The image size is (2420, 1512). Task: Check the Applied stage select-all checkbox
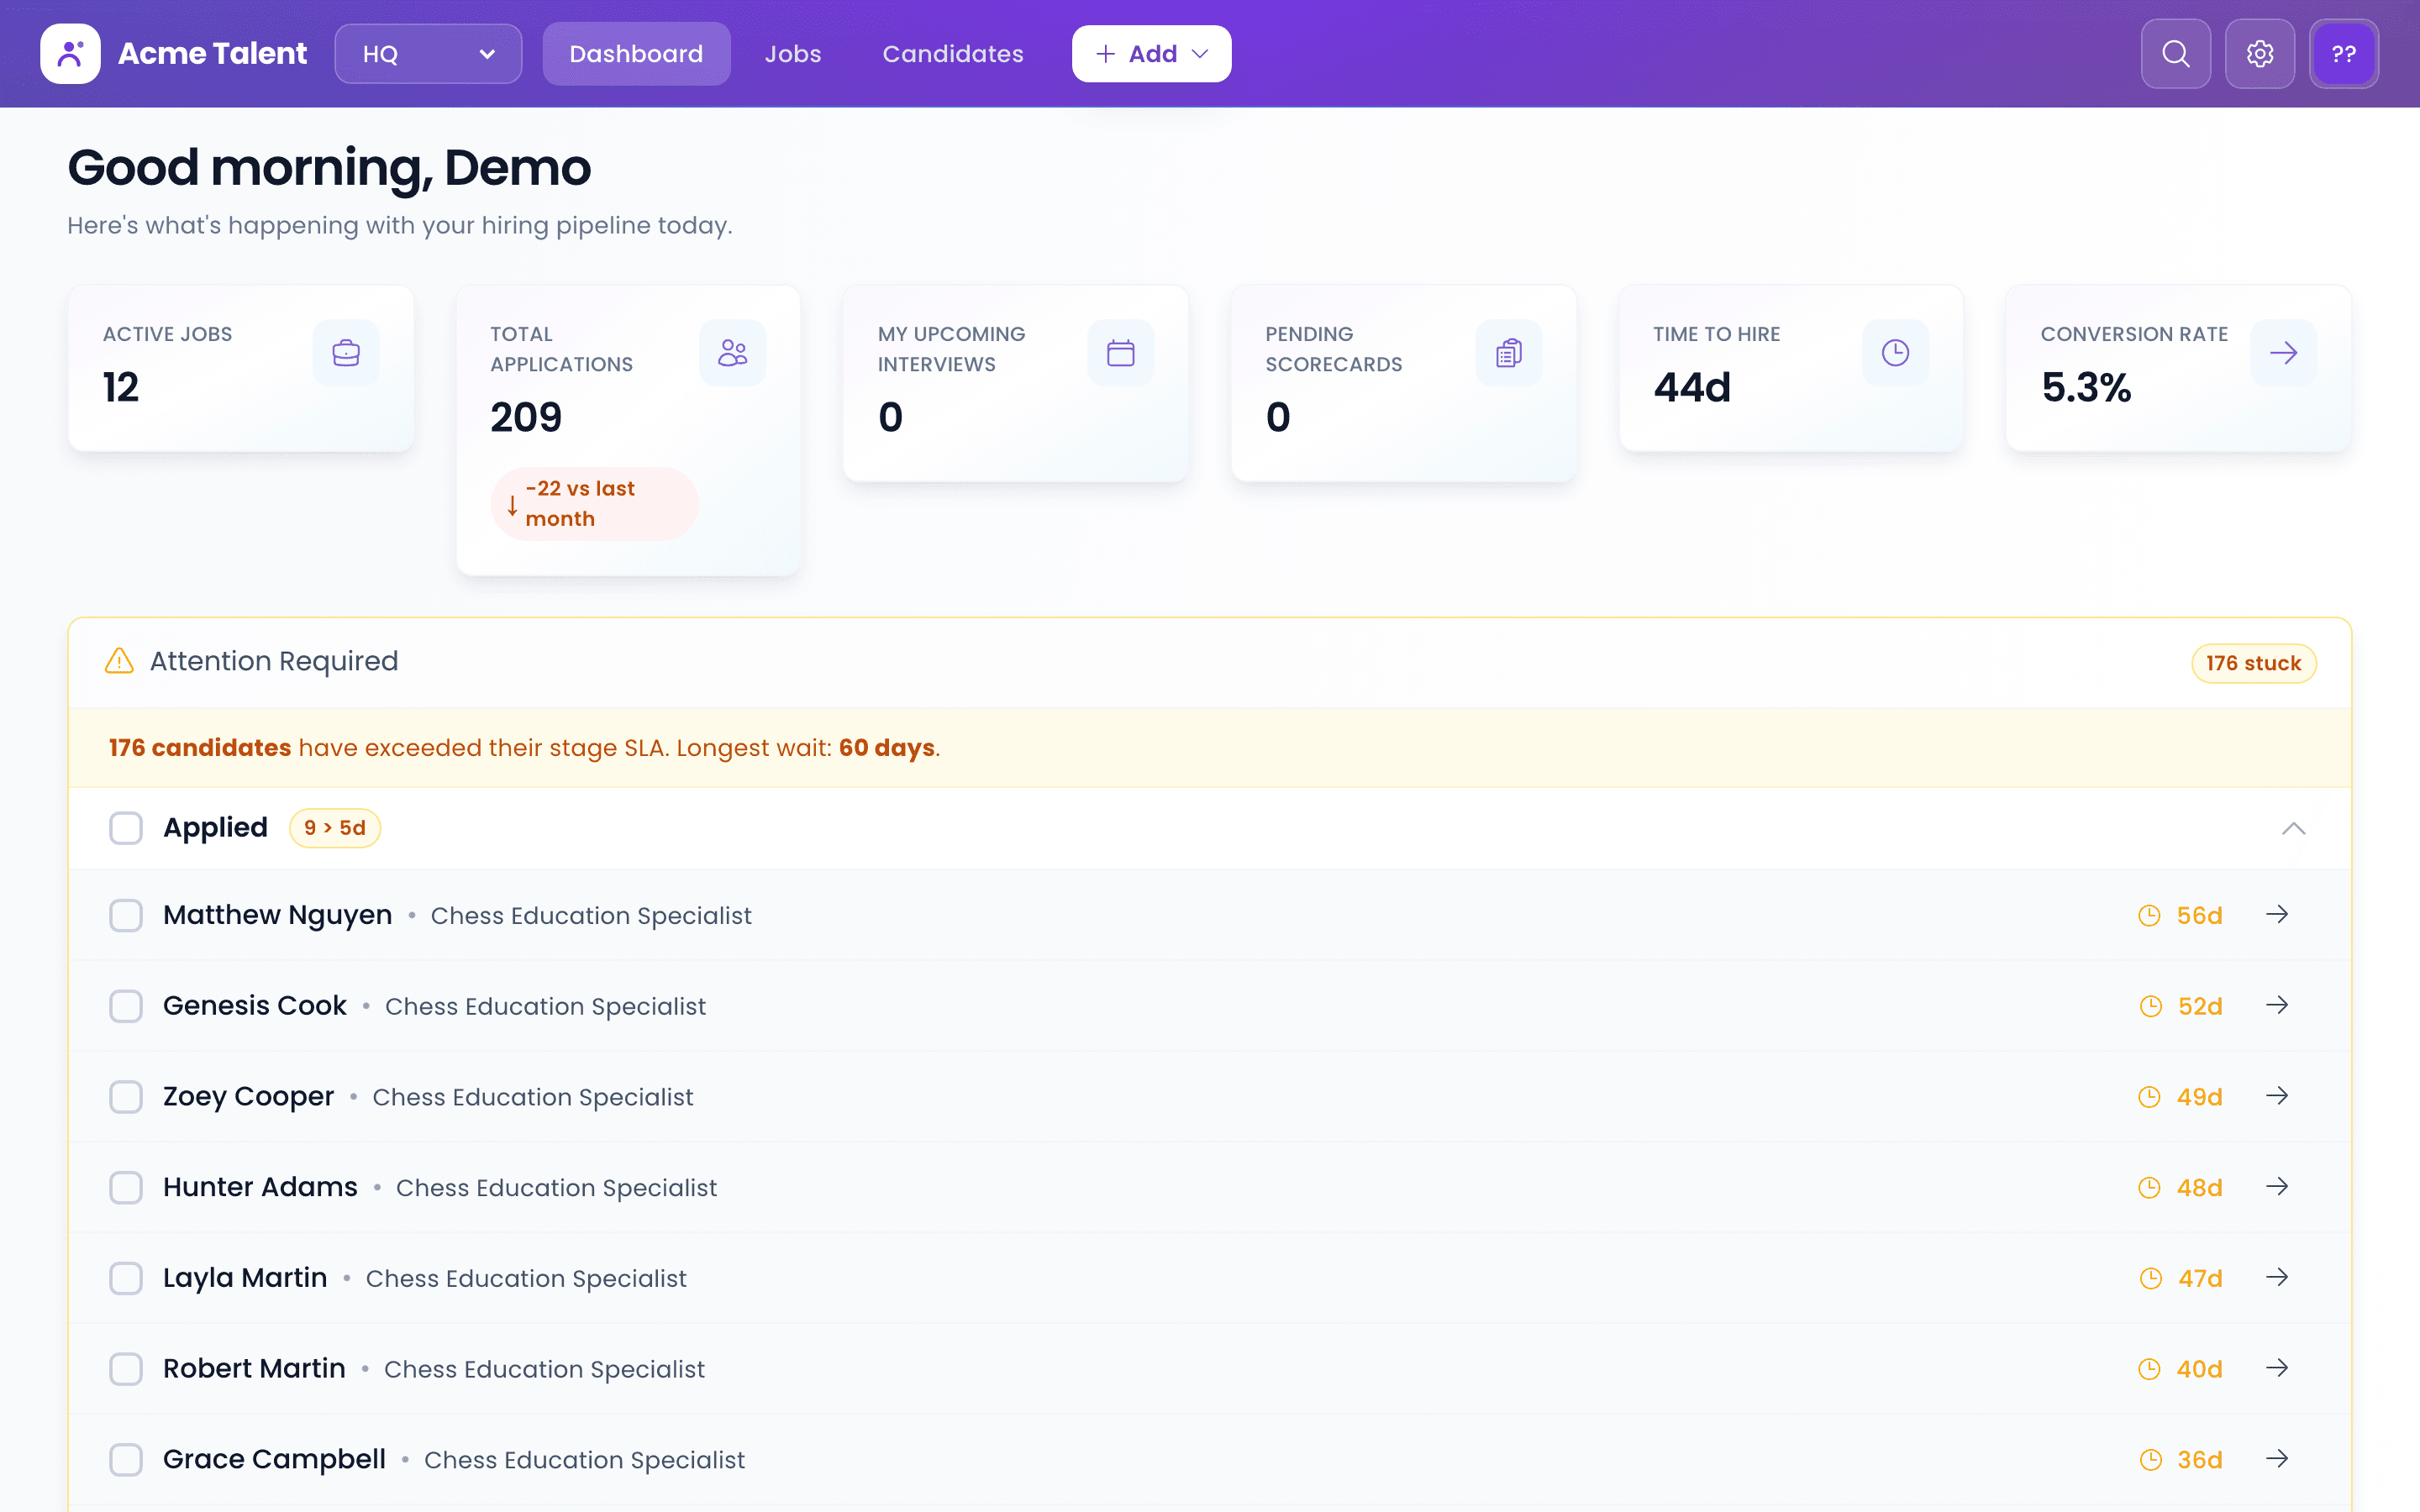pos(126,828)
